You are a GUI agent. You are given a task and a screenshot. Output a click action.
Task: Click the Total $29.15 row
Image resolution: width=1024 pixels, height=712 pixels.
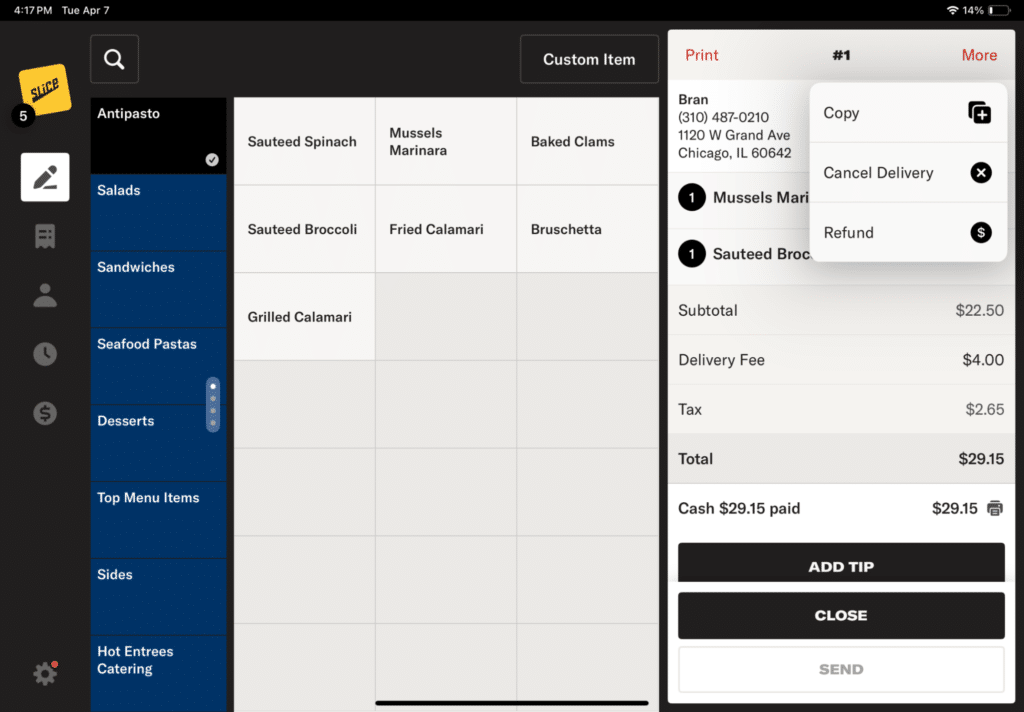tap(841, 459)
